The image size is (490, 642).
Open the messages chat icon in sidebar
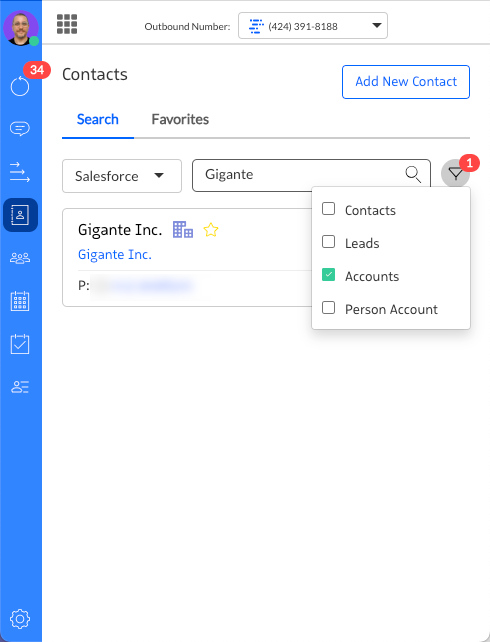[x=20, y=129]
